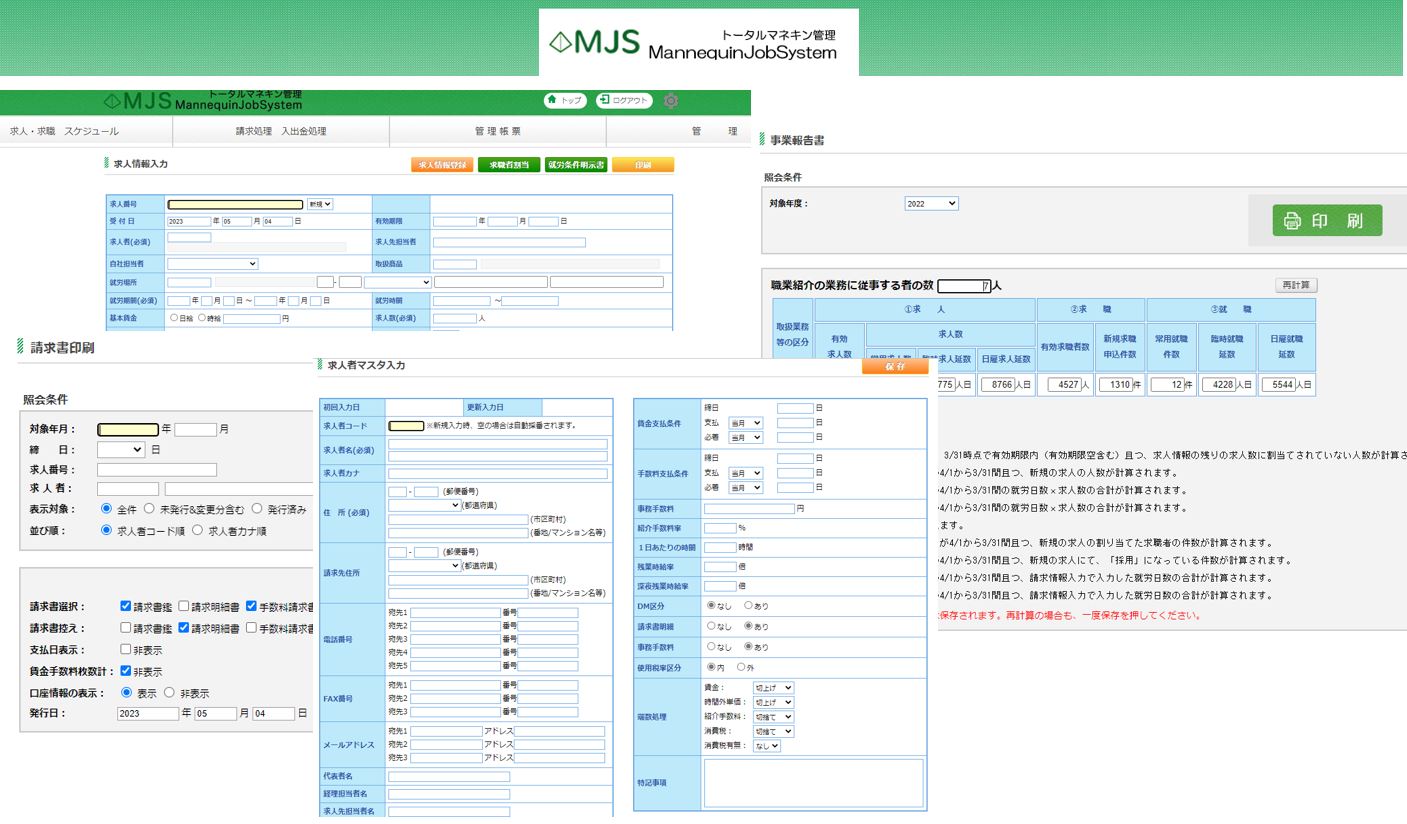Toggle 請求書鑑 checkbox in 請求書選択
The image size is (1407, 824).
(x=126, y=606)
